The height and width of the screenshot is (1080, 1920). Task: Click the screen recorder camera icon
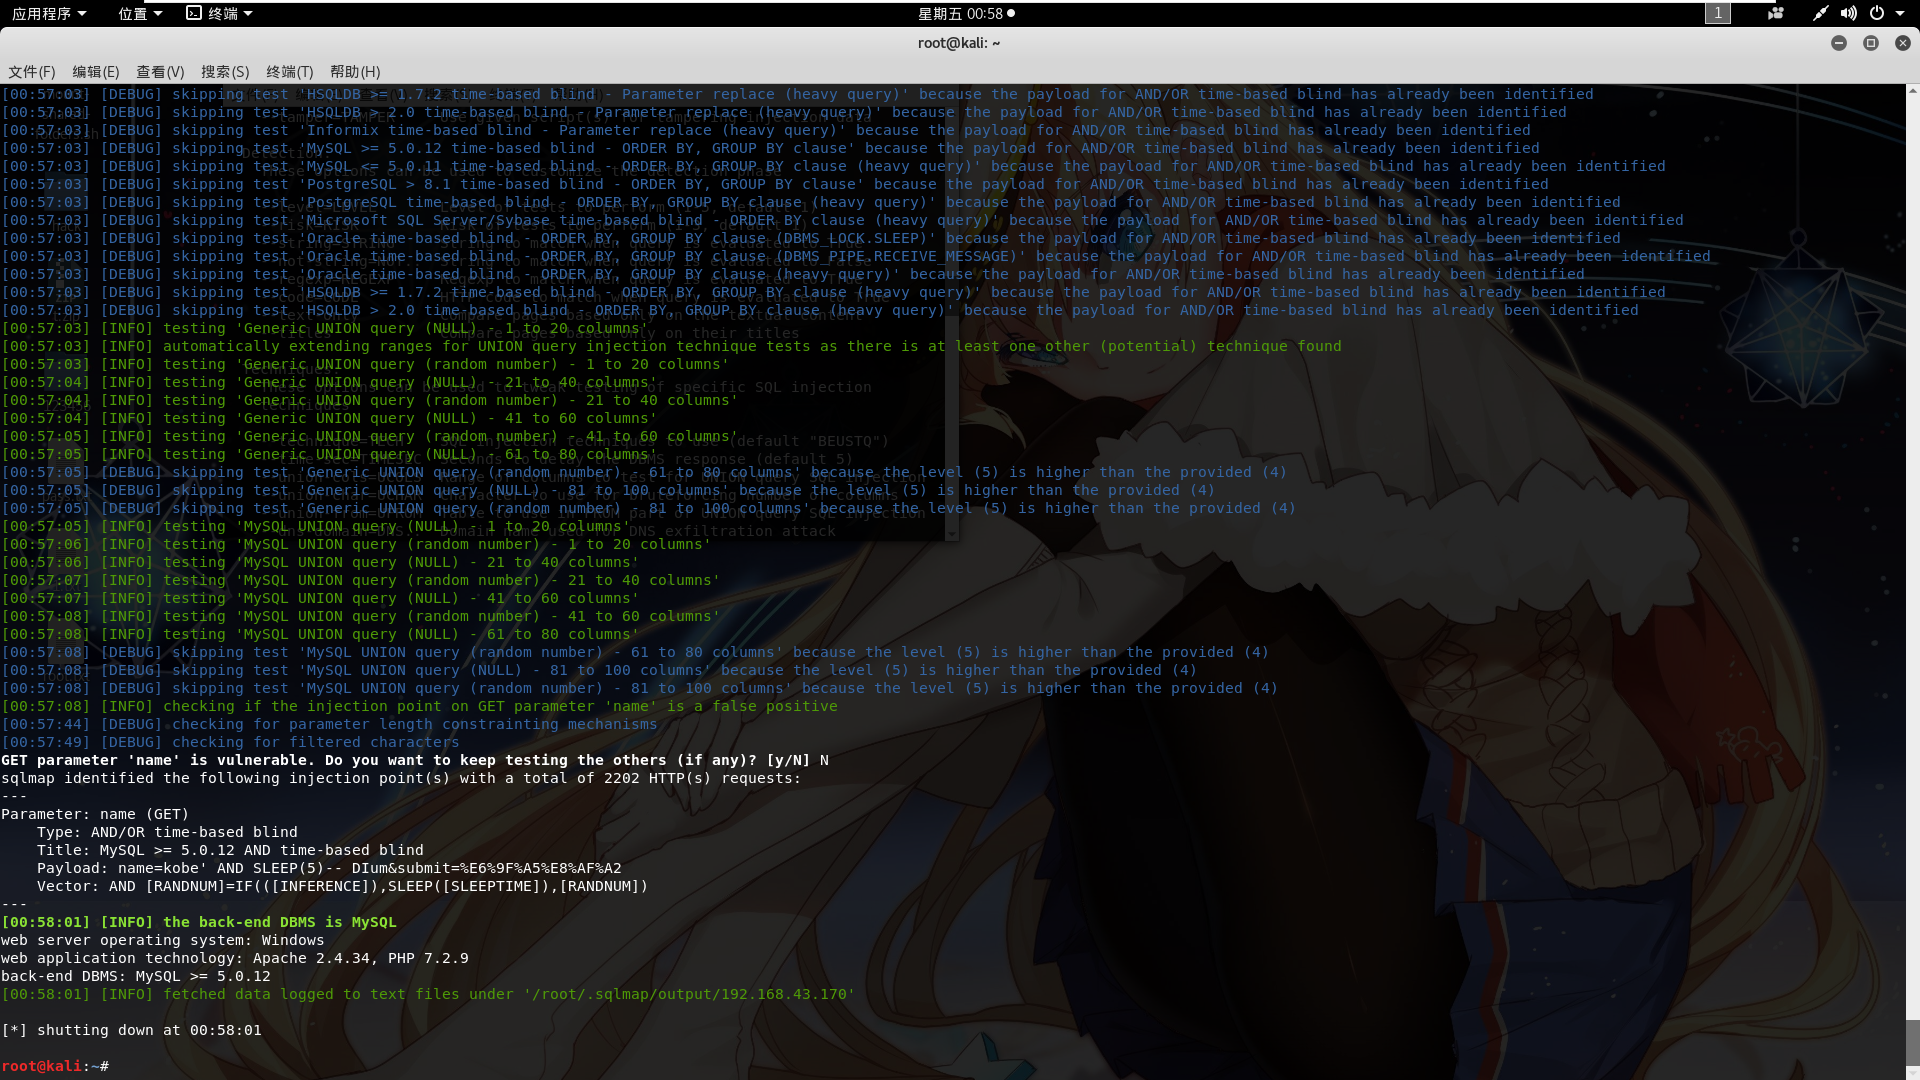pos(1776,13)
